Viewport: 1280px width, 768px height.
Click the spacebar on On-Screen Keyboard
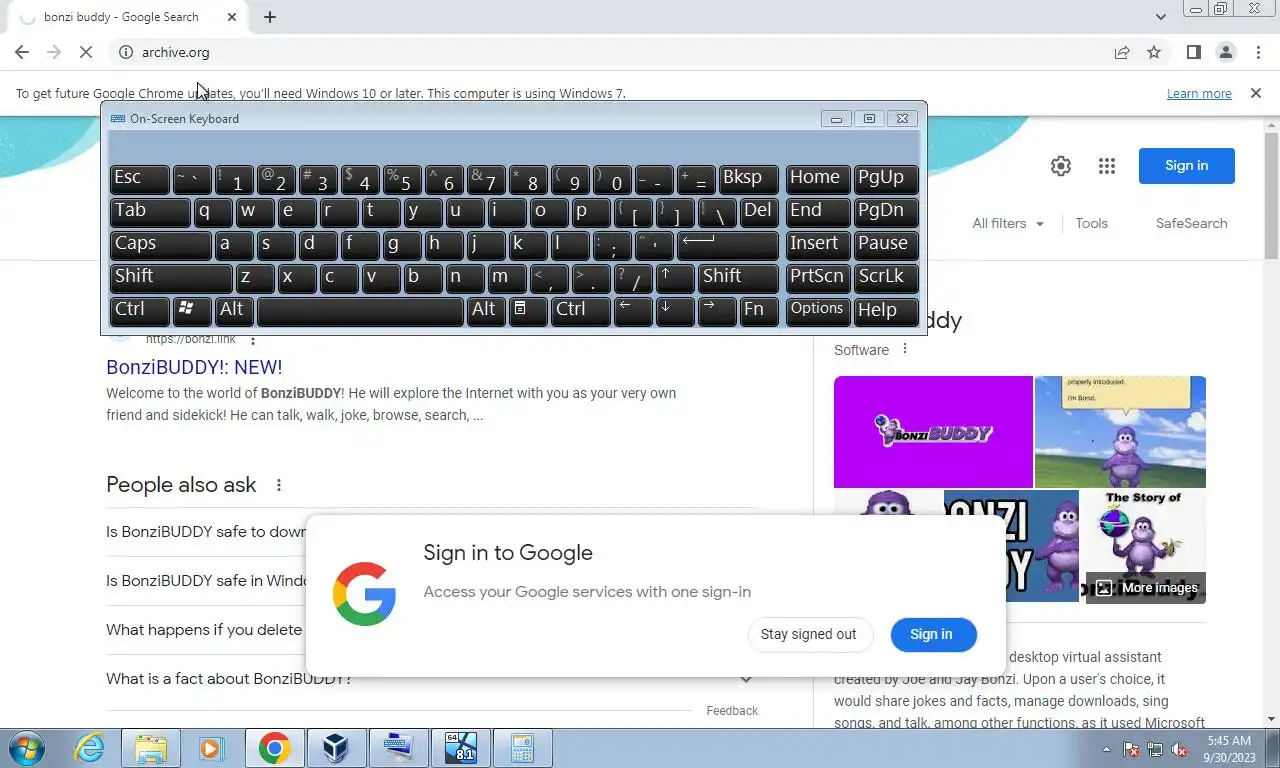(360, 311)
